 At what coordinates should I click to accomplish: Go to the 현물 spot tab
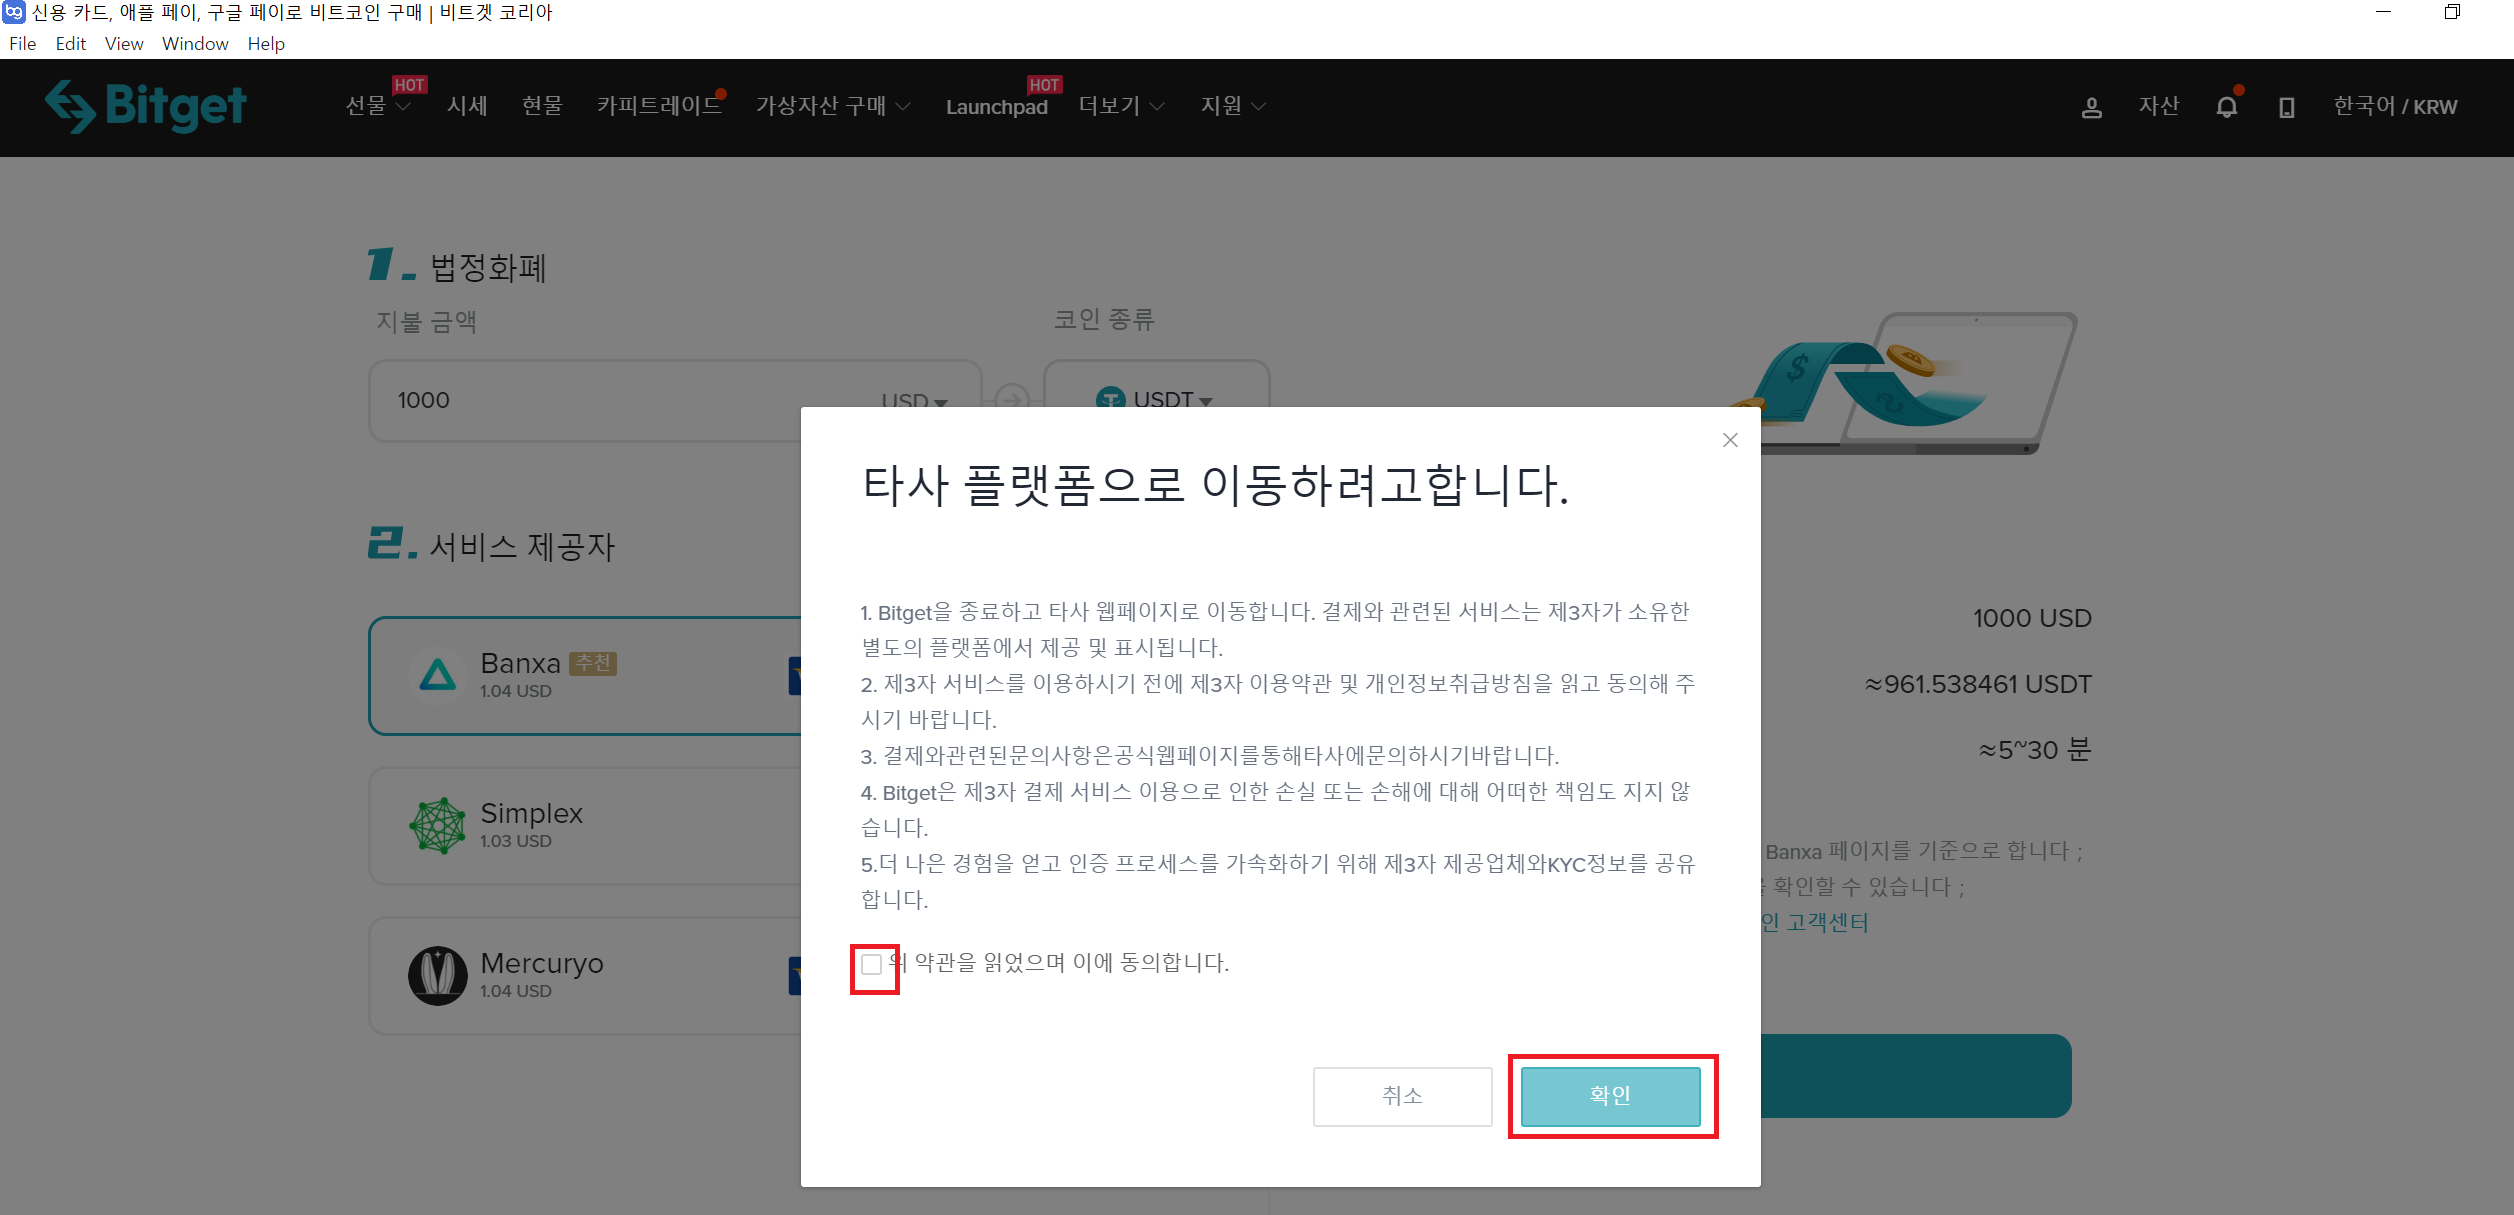click(x=542, y=106)
